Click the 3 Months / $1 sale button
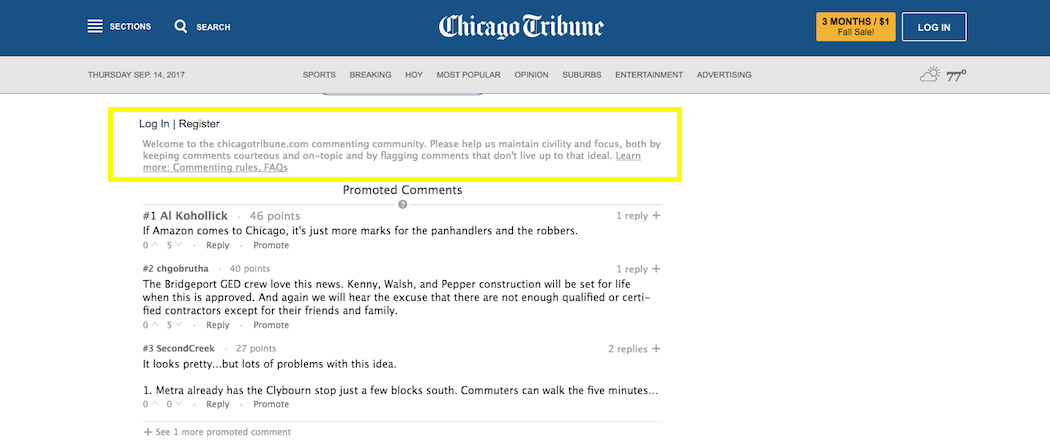The width and height of the screenshot is (1050, 441). click(856, 27)
